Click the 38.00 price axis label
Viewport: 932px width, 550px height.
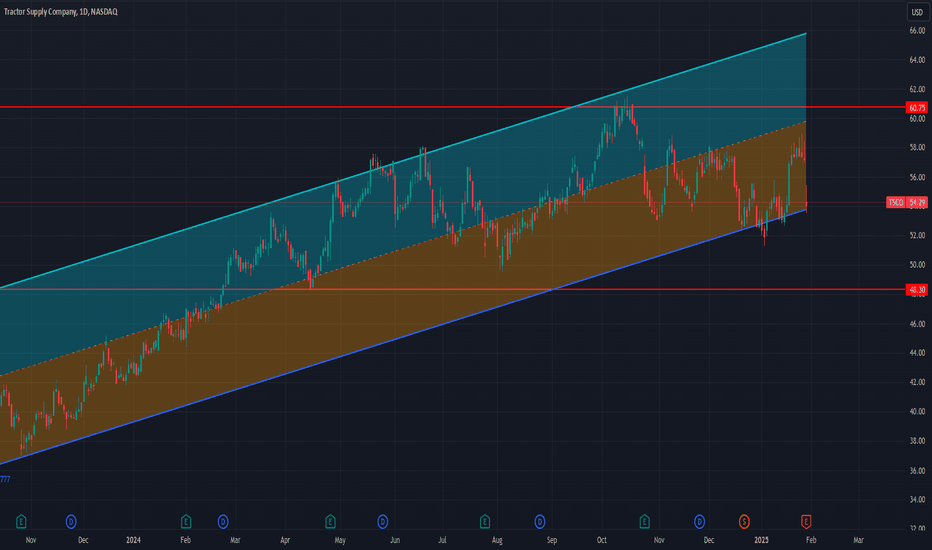(917, 441)
